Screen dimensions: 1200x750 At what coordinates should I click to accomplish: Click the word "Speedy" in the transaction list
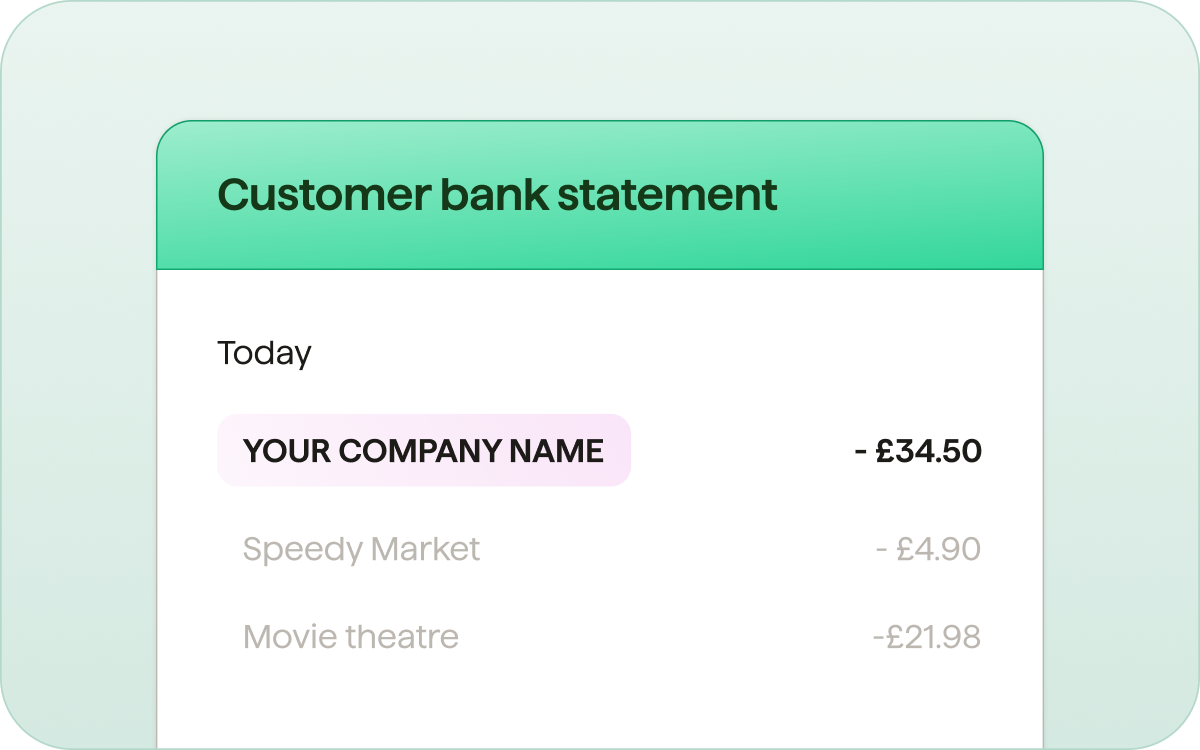tap(302, 549)
